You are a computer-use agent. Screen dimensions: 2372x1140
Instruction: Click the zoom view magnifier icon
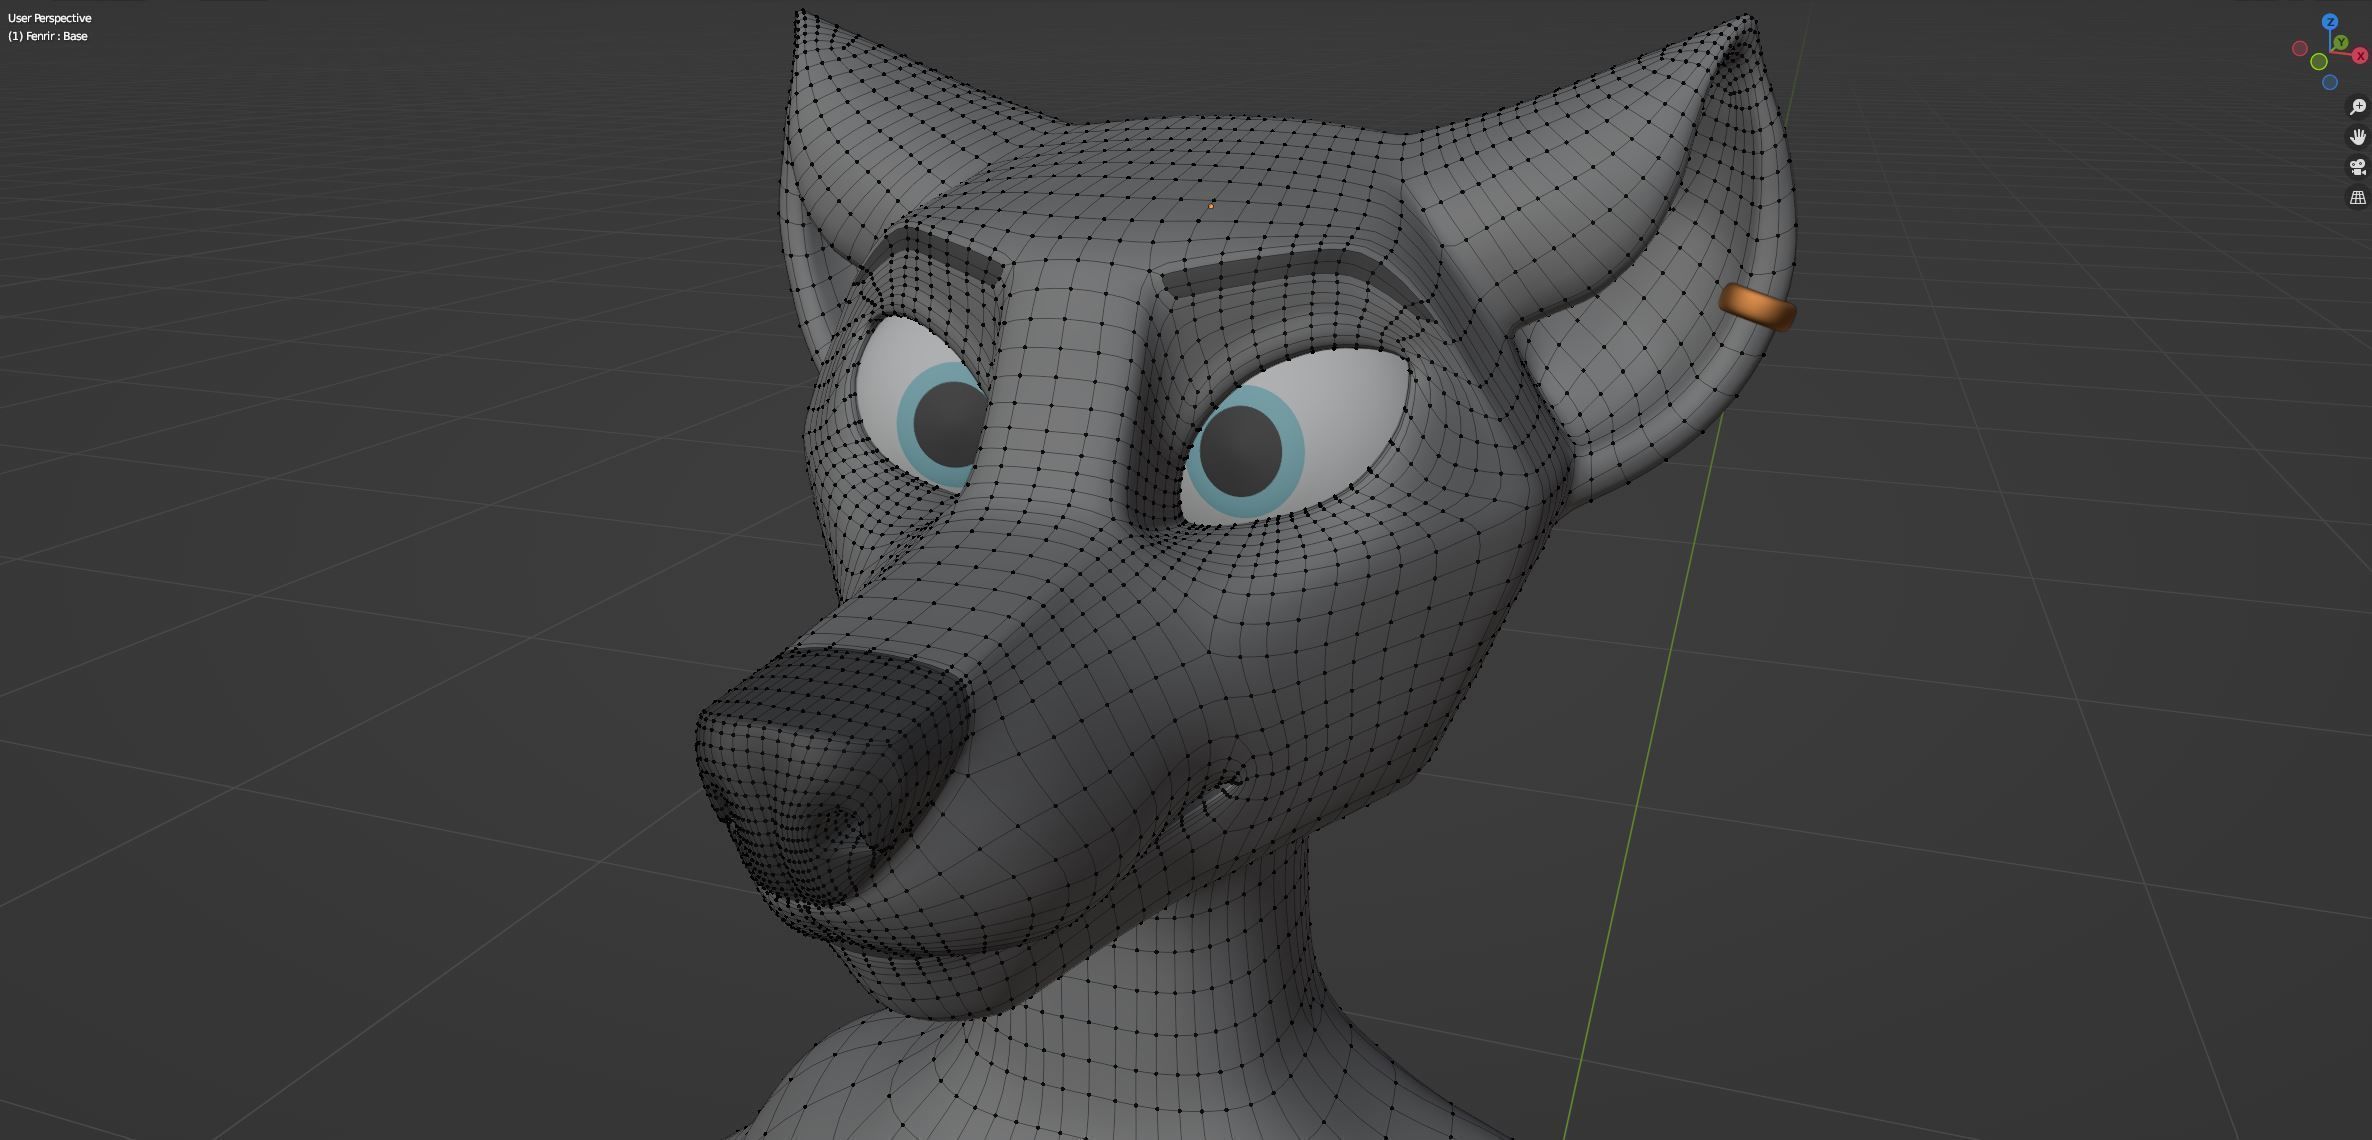click(x=2357, y=107)
